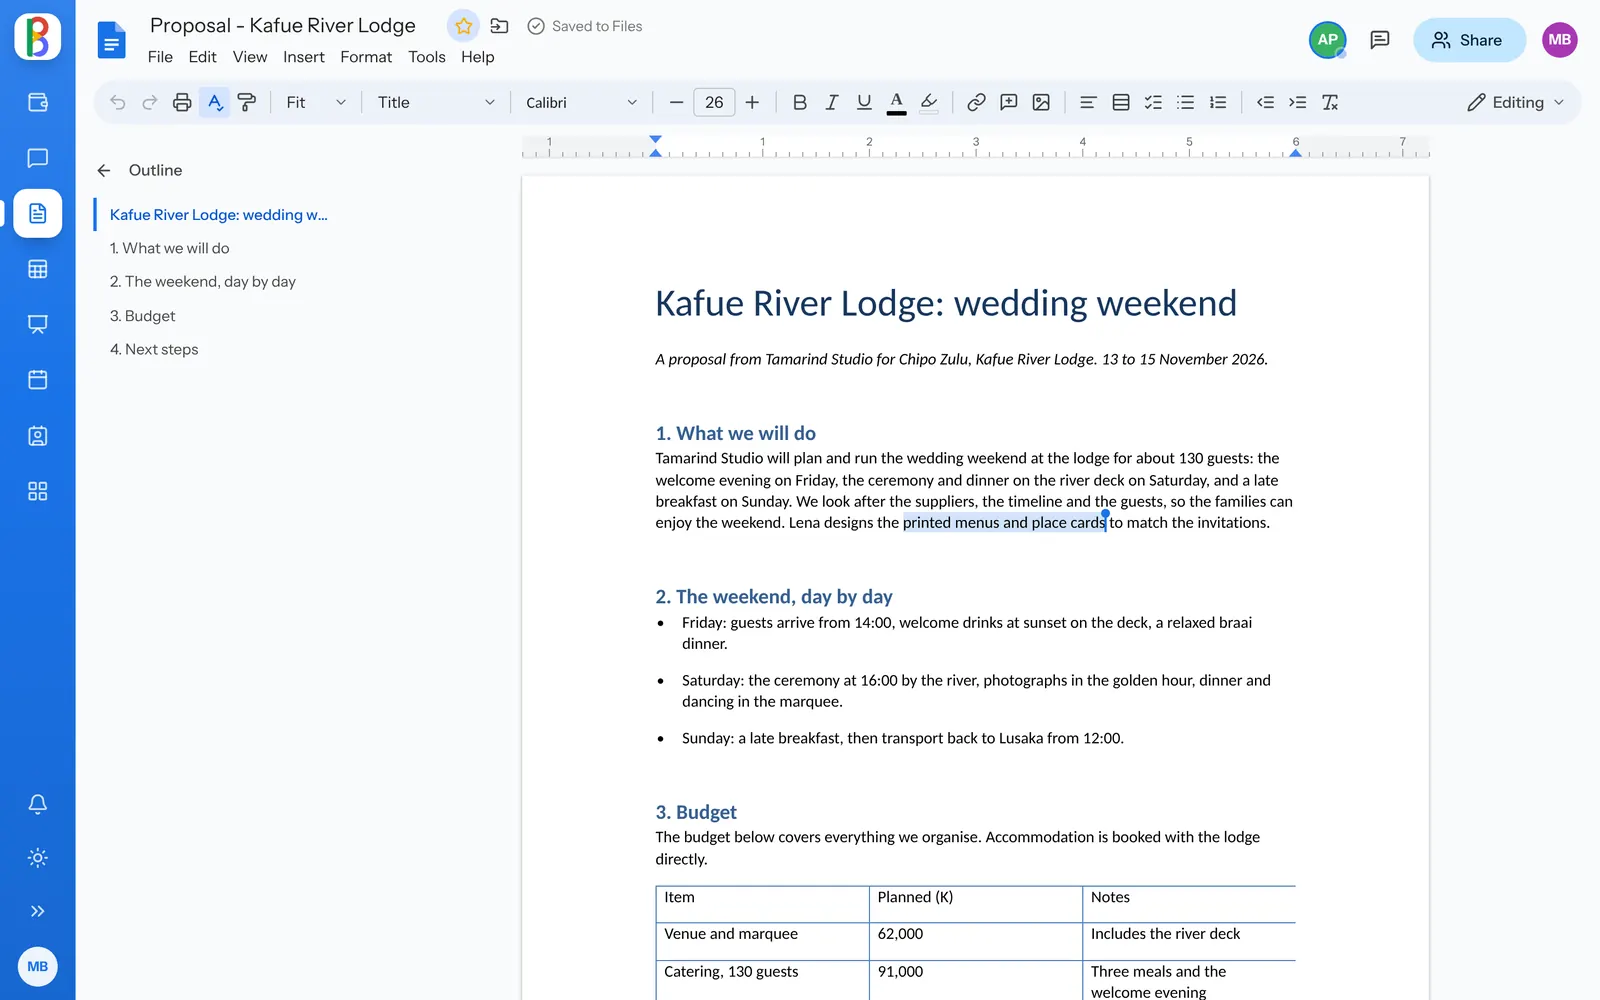Screen dimensions: 1600x1000
Task: Toggle bold formatting
Action: click(x=799, y=102)
